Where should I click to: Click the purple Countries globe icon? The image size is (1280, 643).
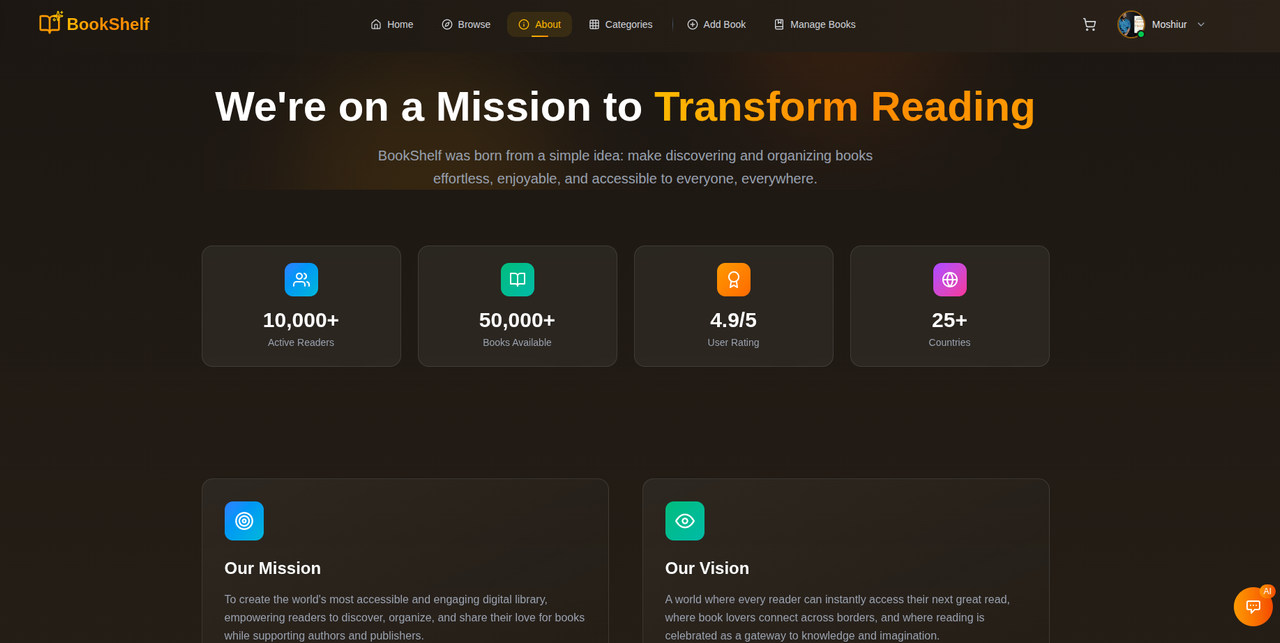[949, 280]
